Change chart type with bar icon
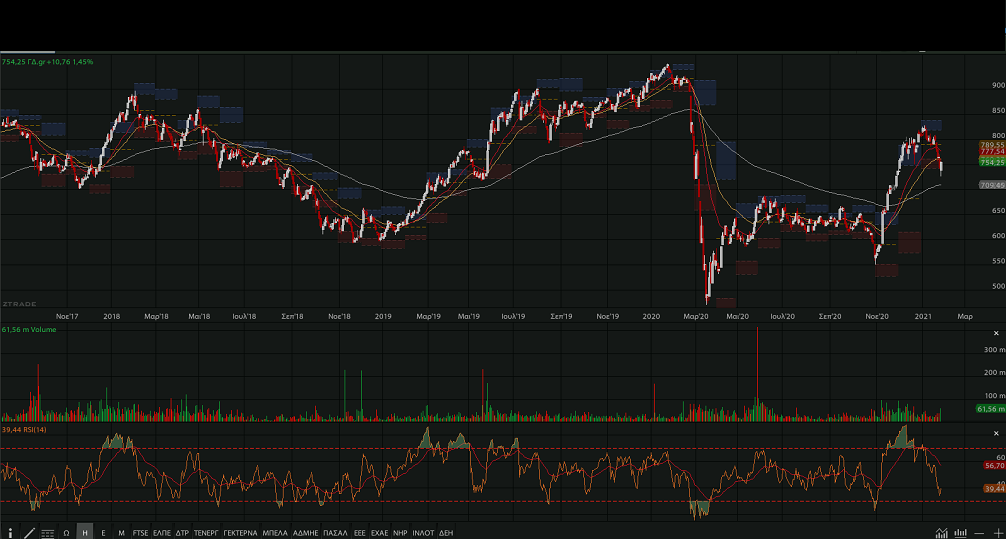Image resolution: width=1006 pixels, height=539 pixels. [x=961, y=533]
